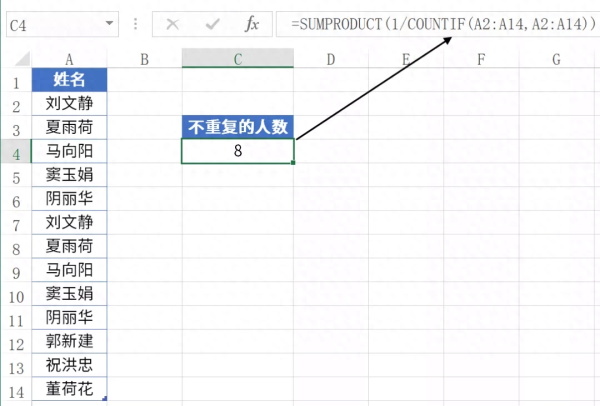Click the Enter checkmark icon in formula bar
600x406 pixels.
click(212, 23)
